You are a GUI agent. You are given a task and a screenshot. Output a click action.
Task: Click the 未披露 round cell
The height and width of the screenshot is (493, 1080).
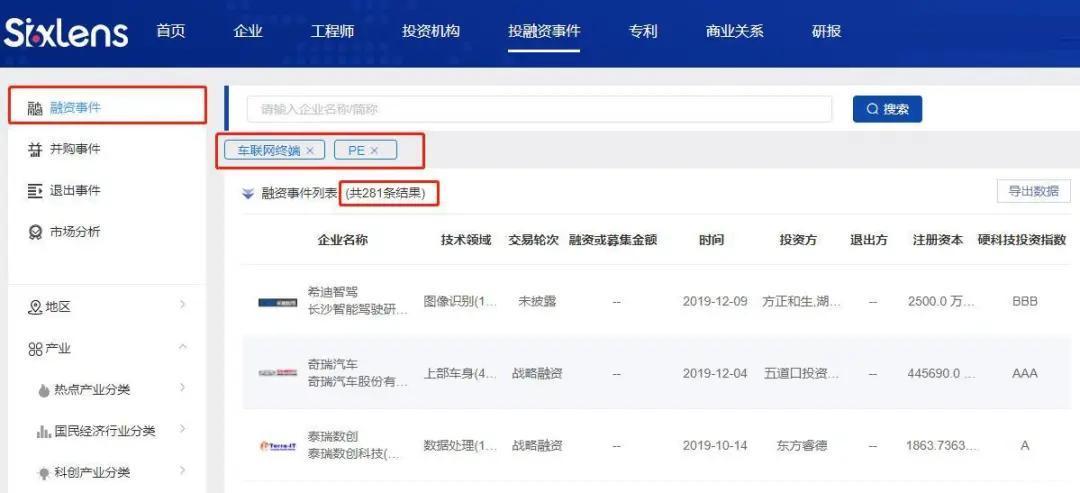point(537,302)
